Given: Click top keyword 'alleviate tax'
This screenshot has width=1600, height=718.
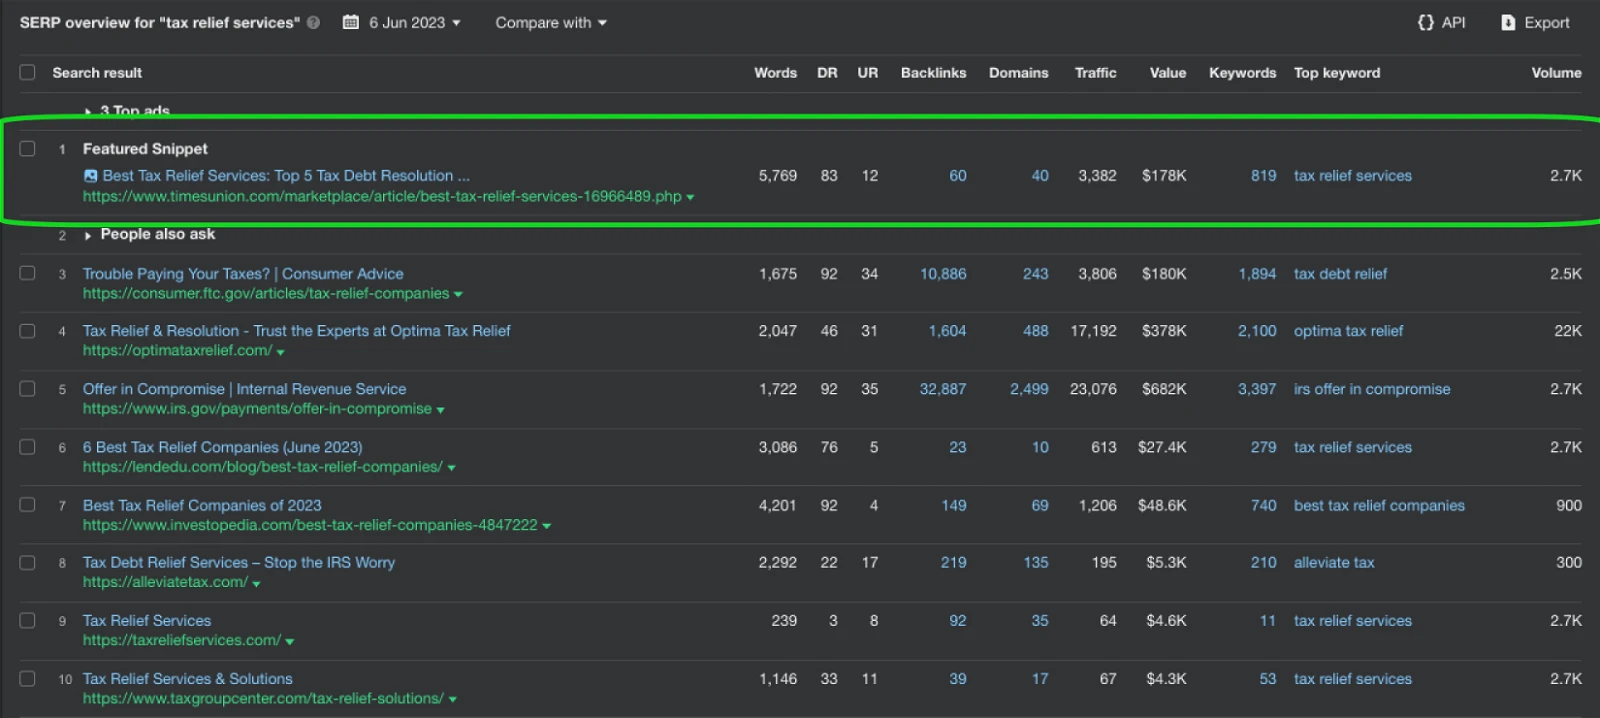Looking at the screenshot, I should coord(1334,563).
